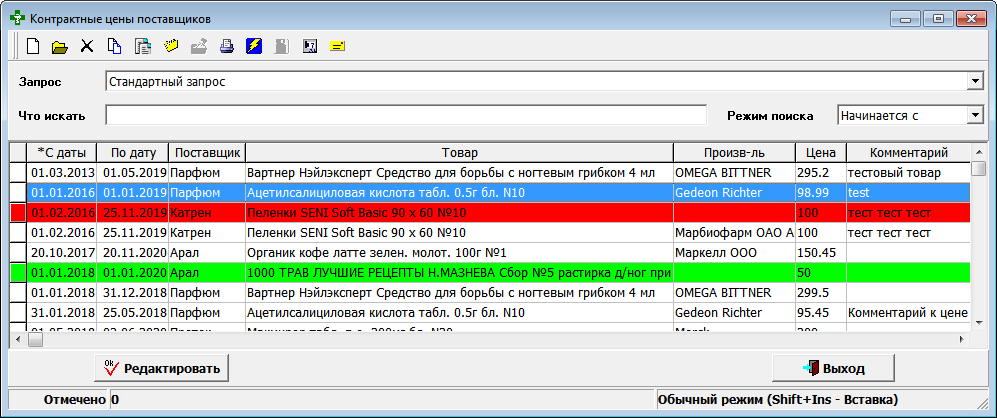Open the Запрос dropdown list
Image resolution: width=997 pixels, height=418 pixels.
click(x=974, y=81)
